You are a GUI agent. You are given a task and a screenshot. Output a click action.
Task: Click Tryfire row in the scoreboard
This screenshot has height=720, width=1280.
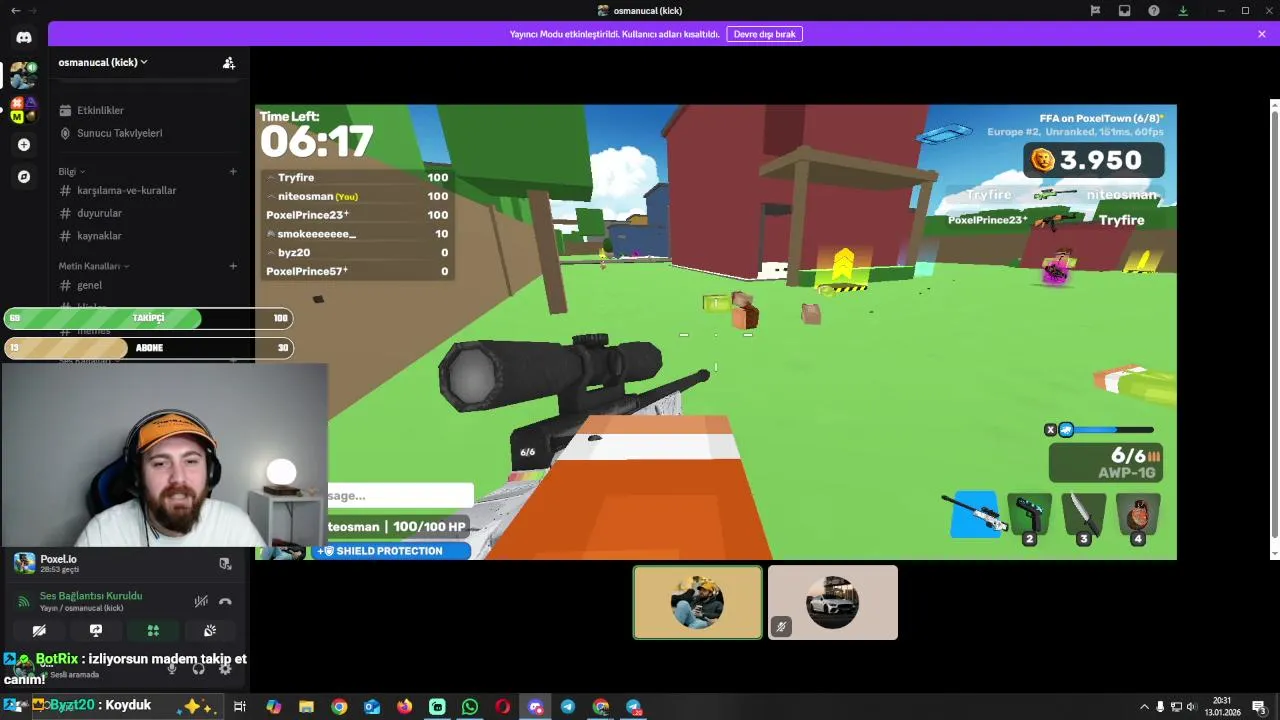click(x=357, y=178)
